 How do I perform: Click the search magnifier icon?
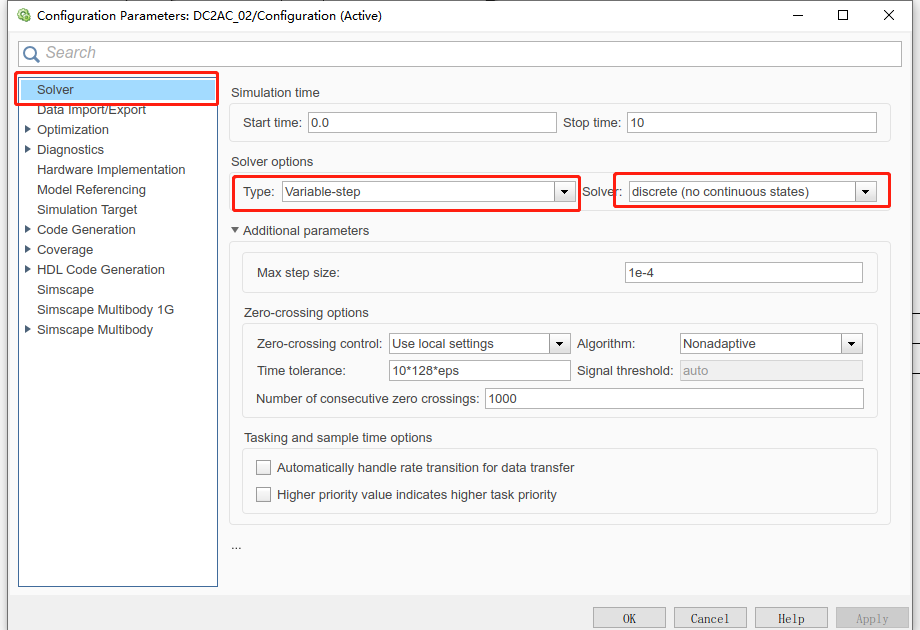click(x=31, y=54)
